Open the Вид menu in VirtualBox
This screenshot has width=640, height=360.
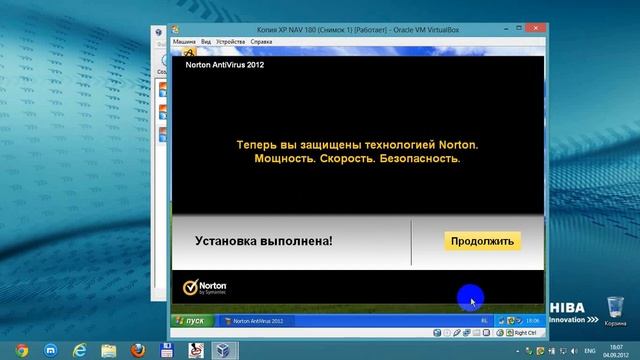pos(206,42)
